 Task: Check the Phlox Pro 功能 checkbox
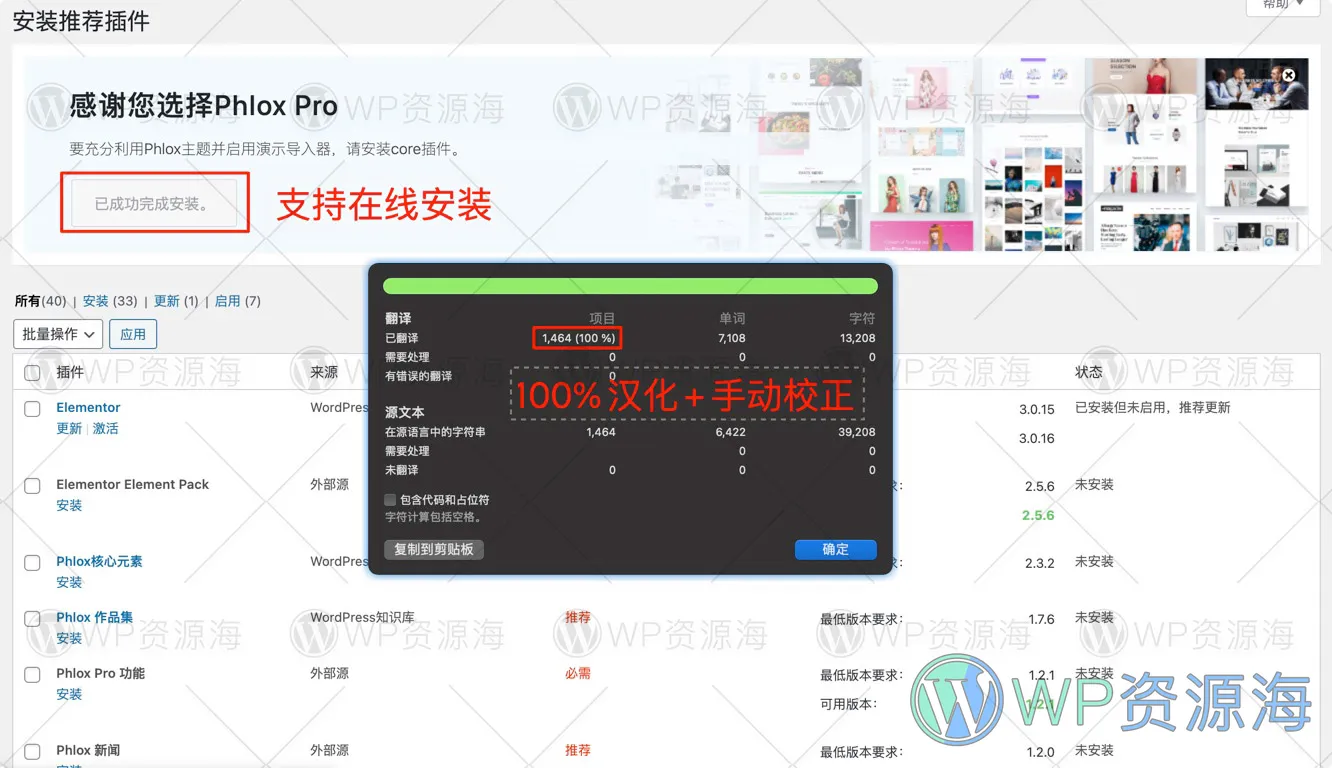click(x=31, y=674)
